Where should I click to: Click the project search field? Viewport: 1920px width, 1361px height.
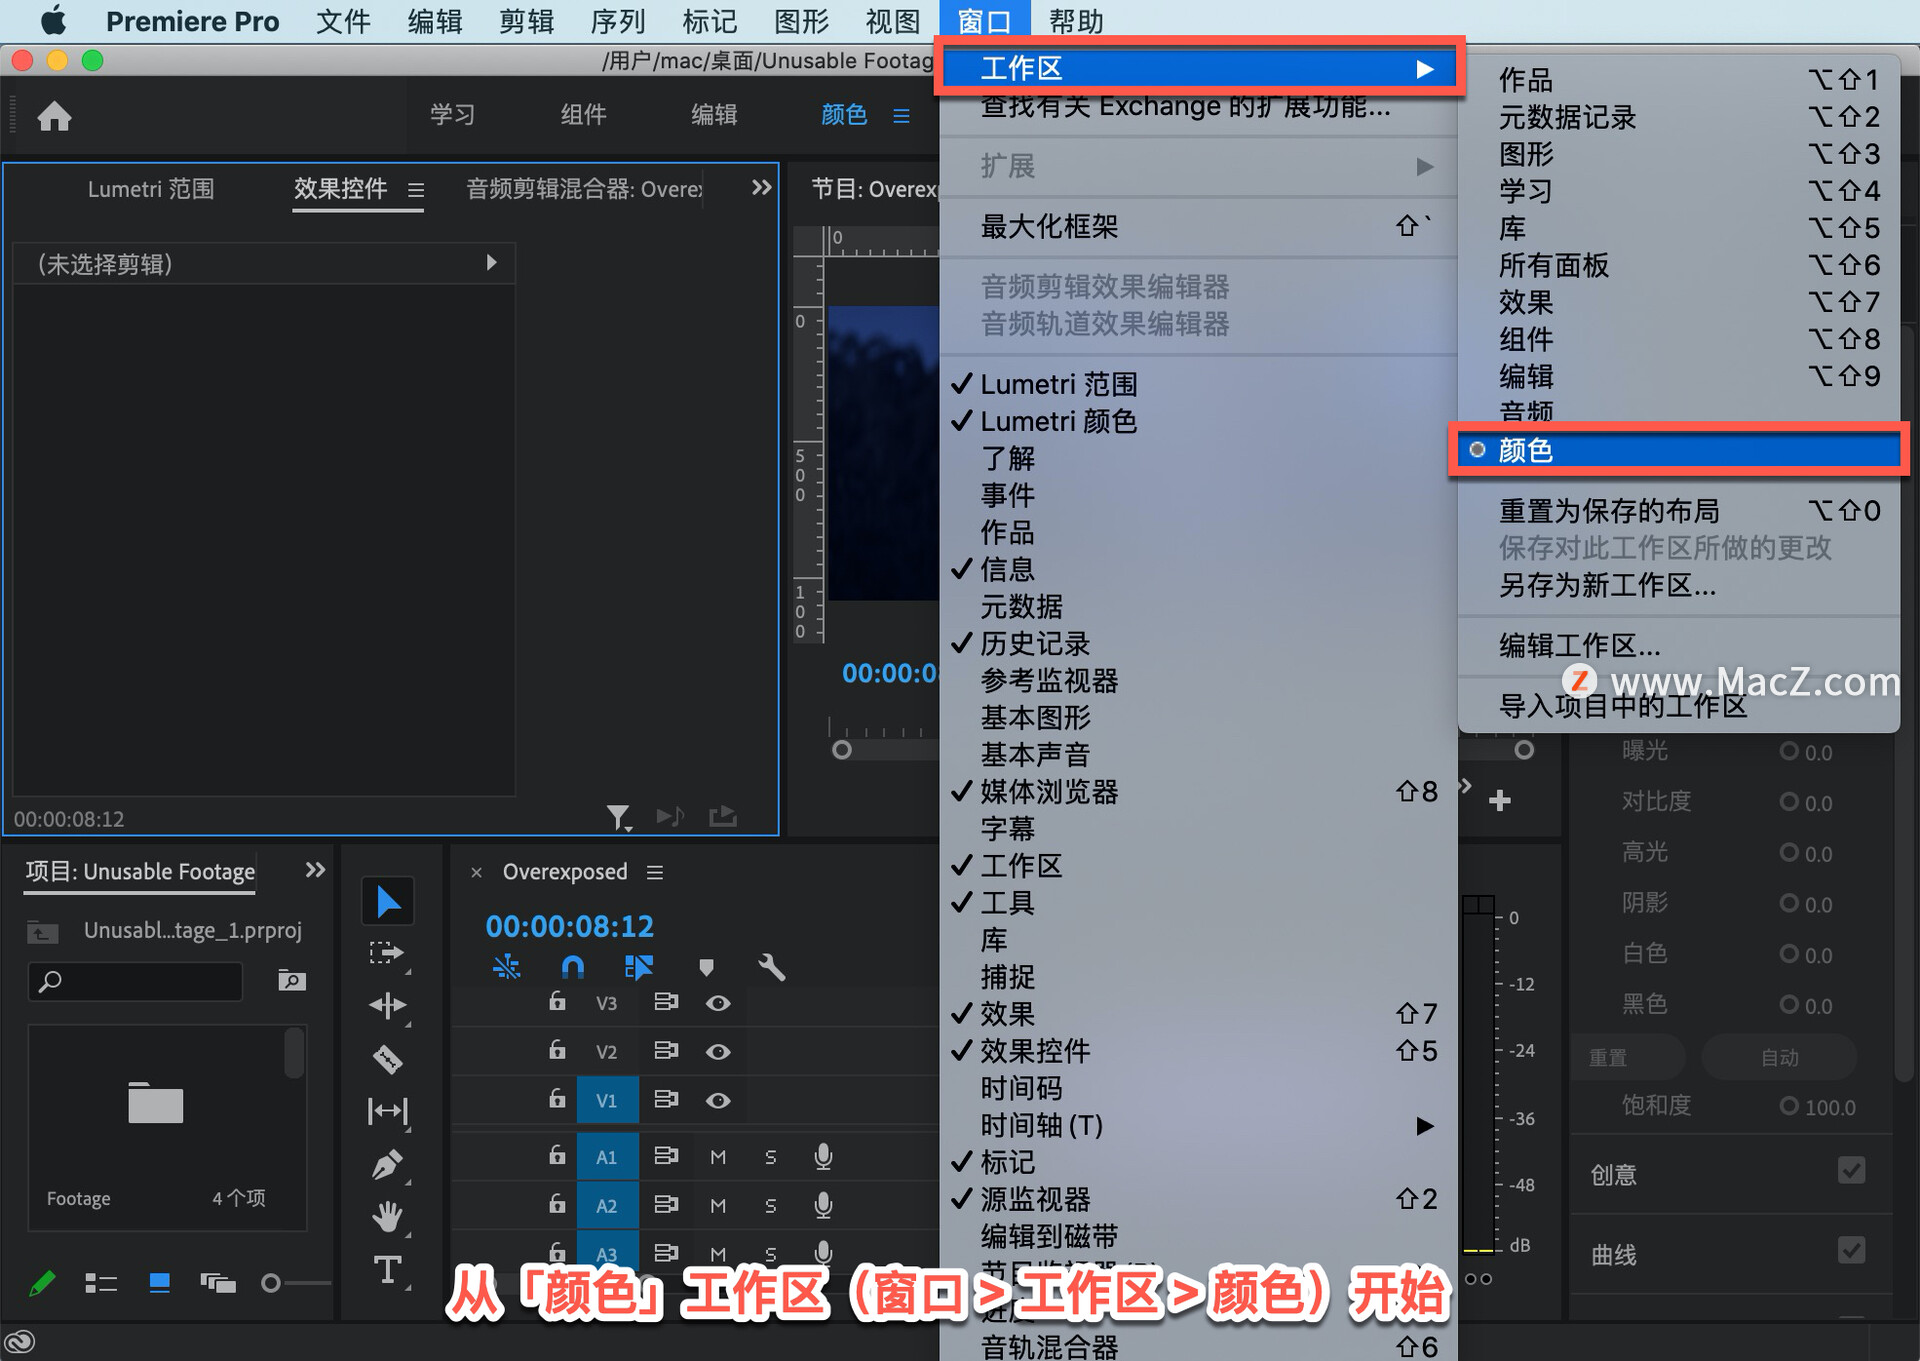pos(136,981)
